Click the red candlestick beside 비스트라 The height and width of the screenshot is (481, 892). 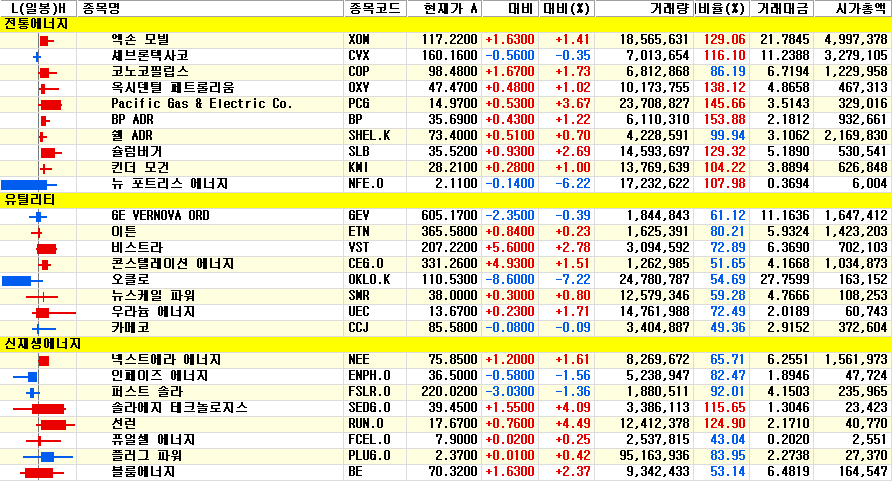click(x=46, y=248)
